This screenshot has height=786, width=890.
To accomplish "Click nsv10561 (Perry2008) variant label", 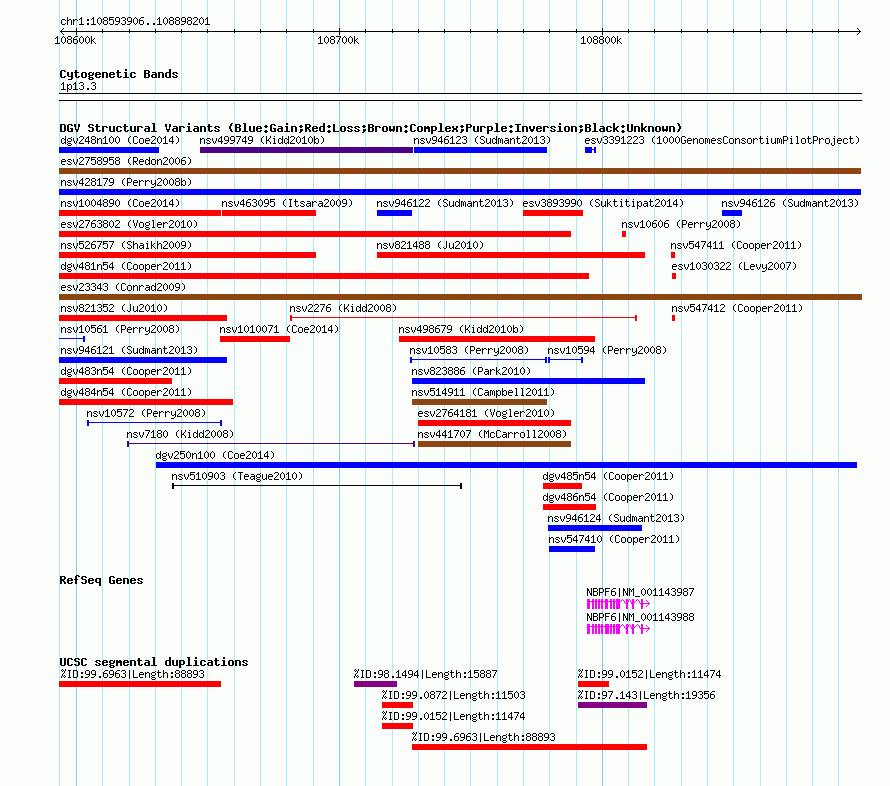I will click(x=120, y=329).
